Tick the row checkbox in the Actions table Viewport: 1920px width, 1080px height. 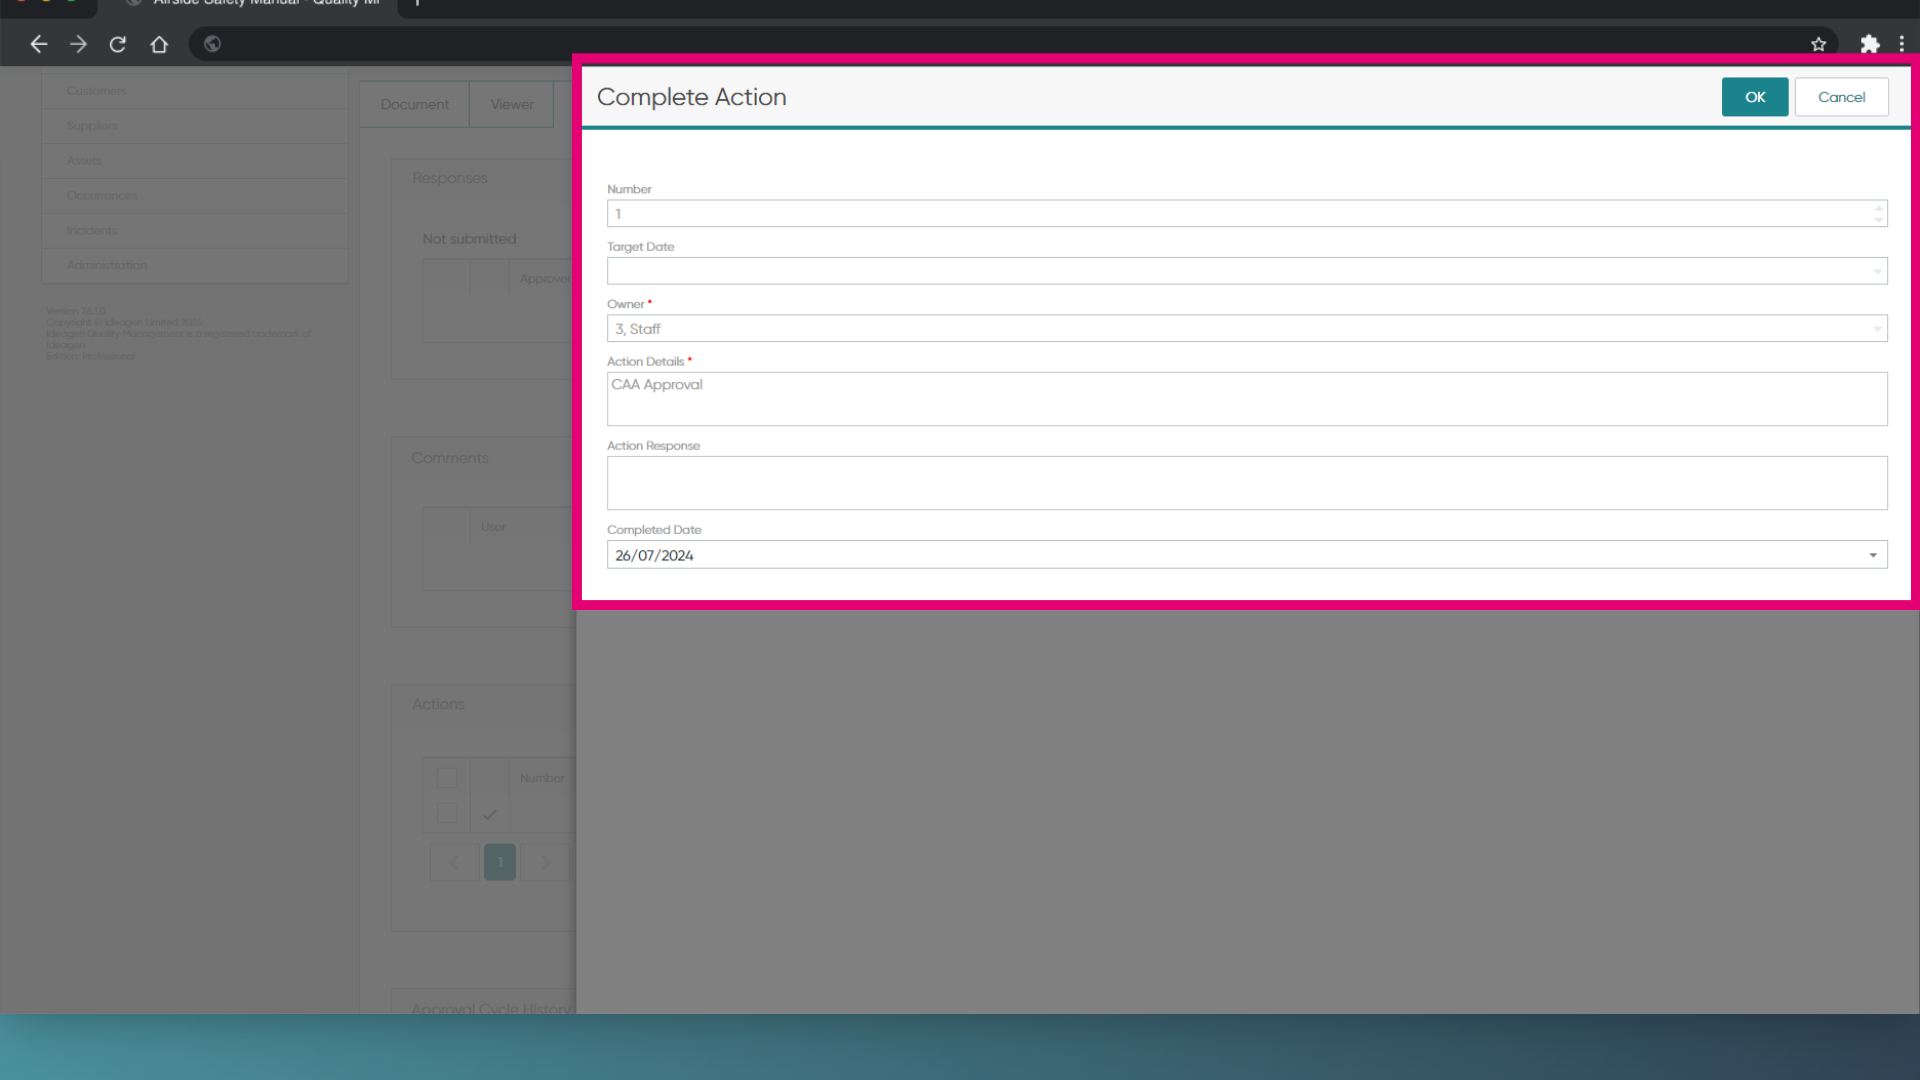coord(447,813)
